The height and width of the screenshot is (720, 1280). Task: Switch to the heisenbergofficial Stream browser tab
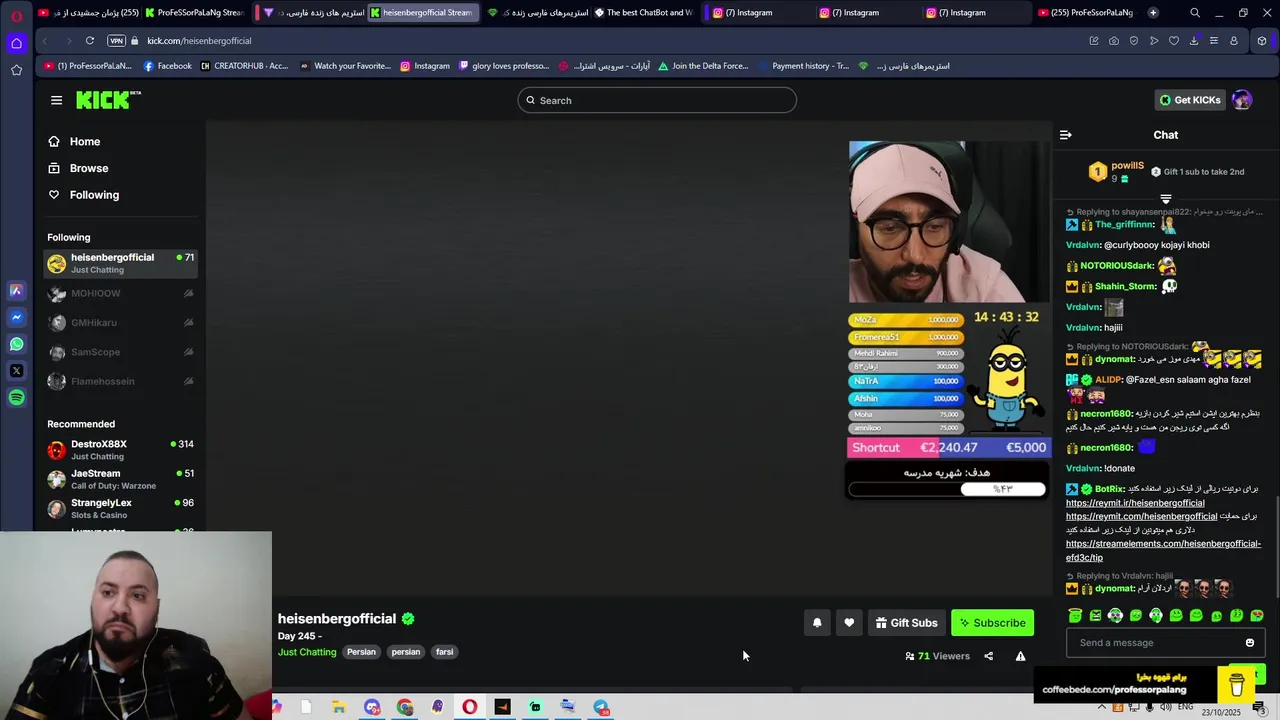tap(422, 13)
